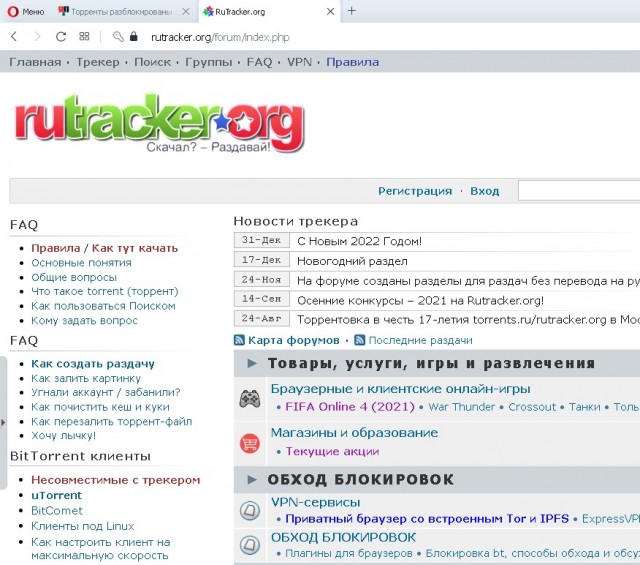Click RSS icon beside Карта форумов
The image size is (640, 565).
coord(239,340)
